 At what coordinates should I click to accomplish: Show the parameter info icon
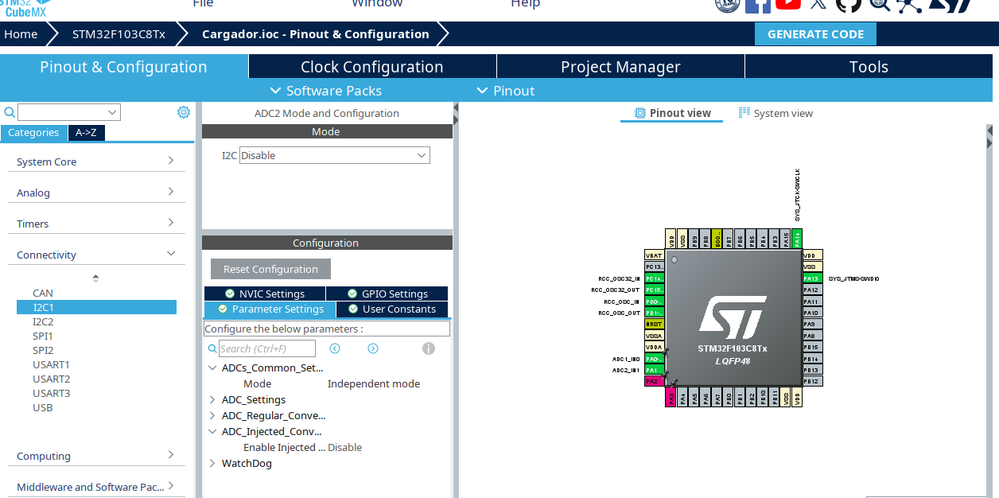[429, 348]
